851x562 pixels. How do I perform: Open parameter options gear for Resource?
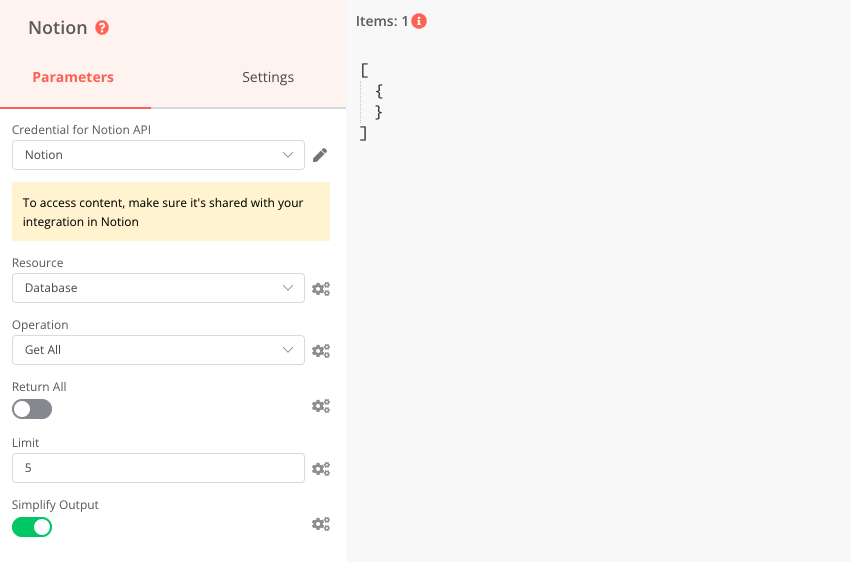(x=320, y=289)
